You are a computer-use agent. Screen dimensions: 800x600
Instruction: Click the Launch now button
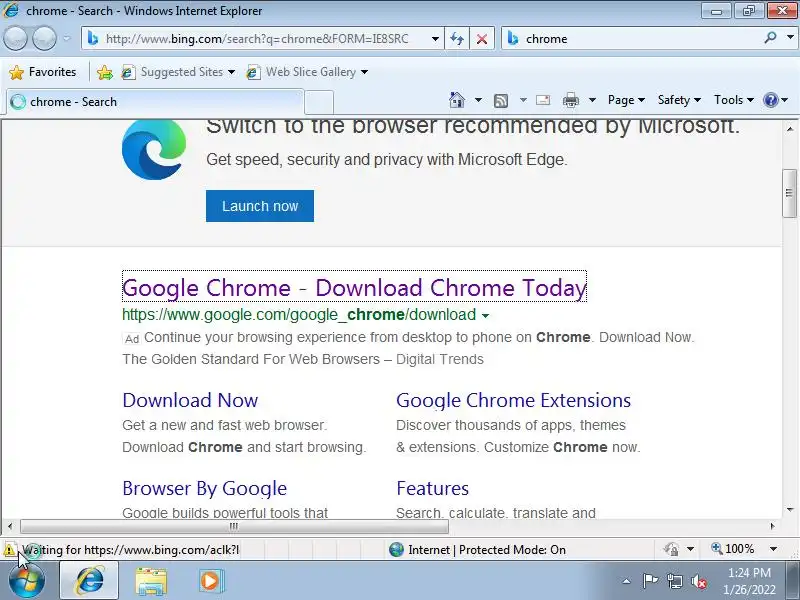[x=260, y=206]
